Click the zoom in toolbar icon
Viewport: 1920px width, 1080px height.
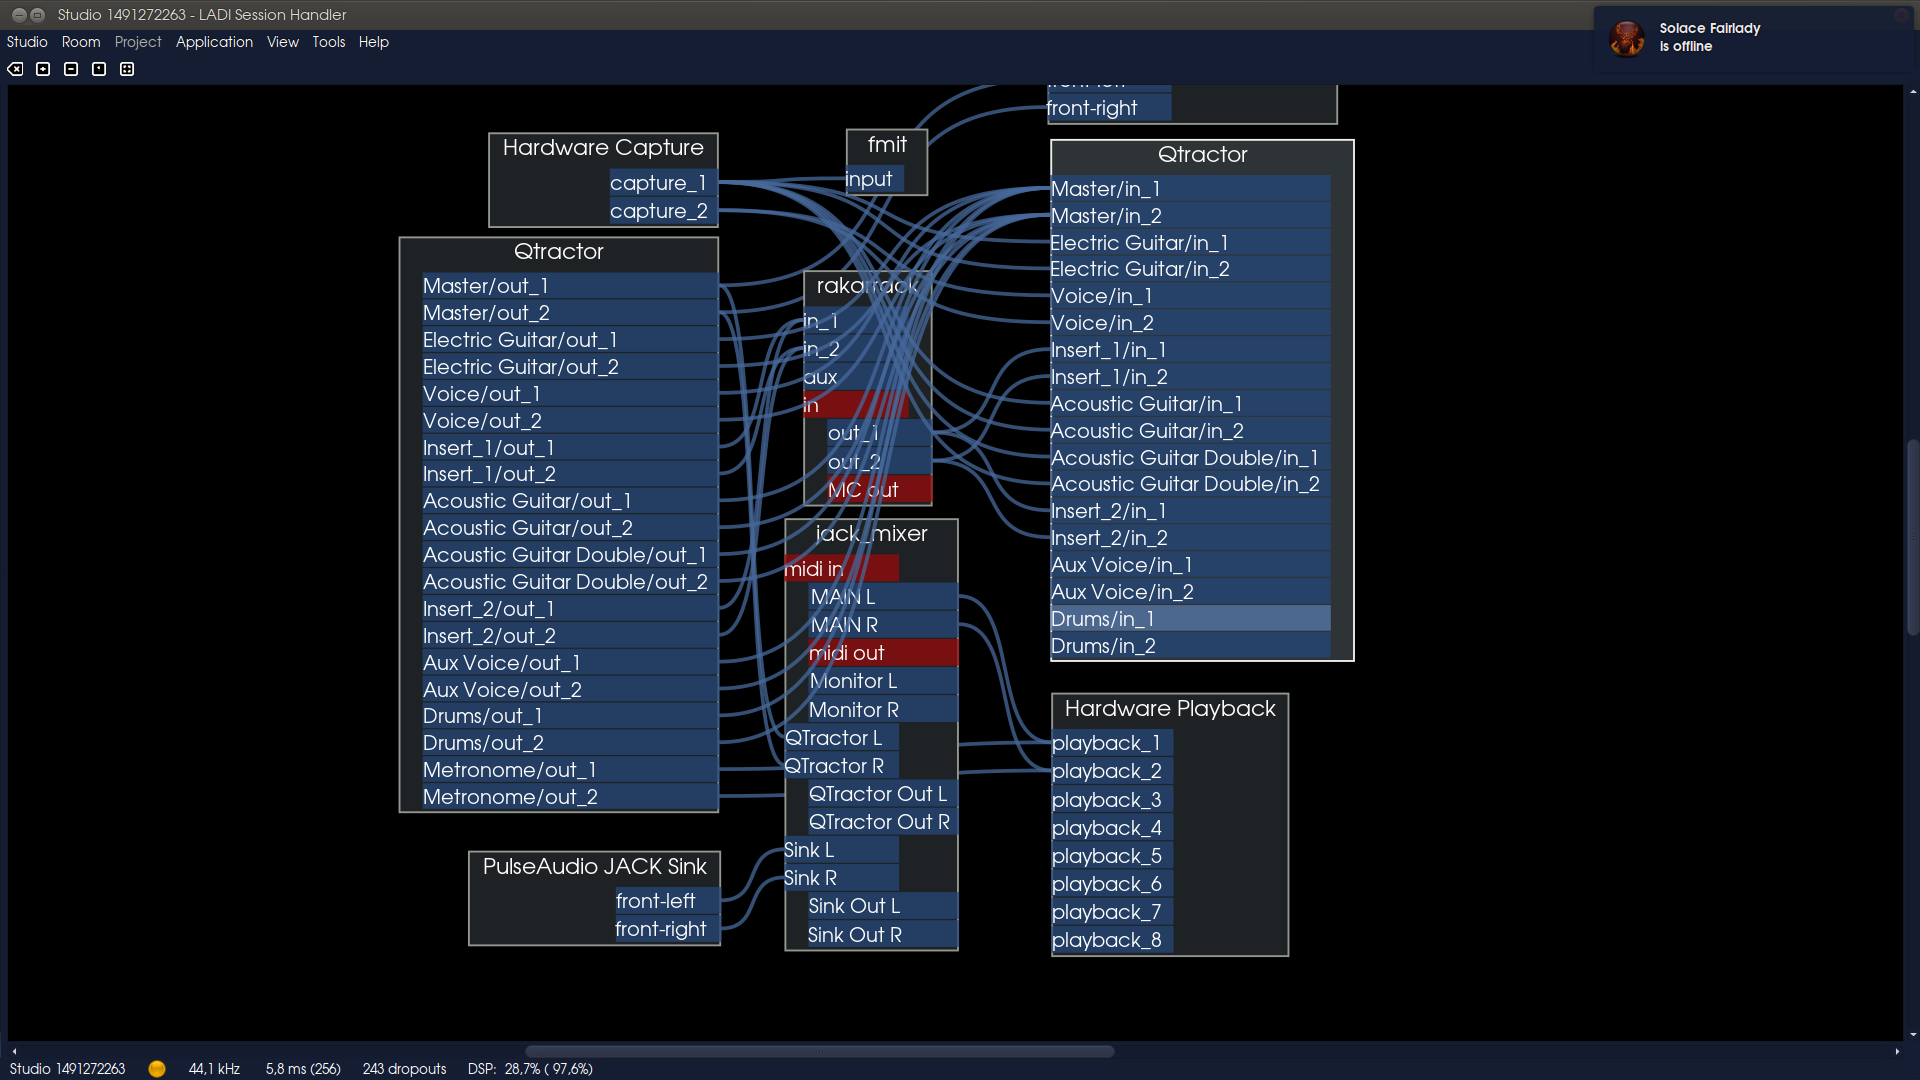pyautogui.click(x=43, y=69)
